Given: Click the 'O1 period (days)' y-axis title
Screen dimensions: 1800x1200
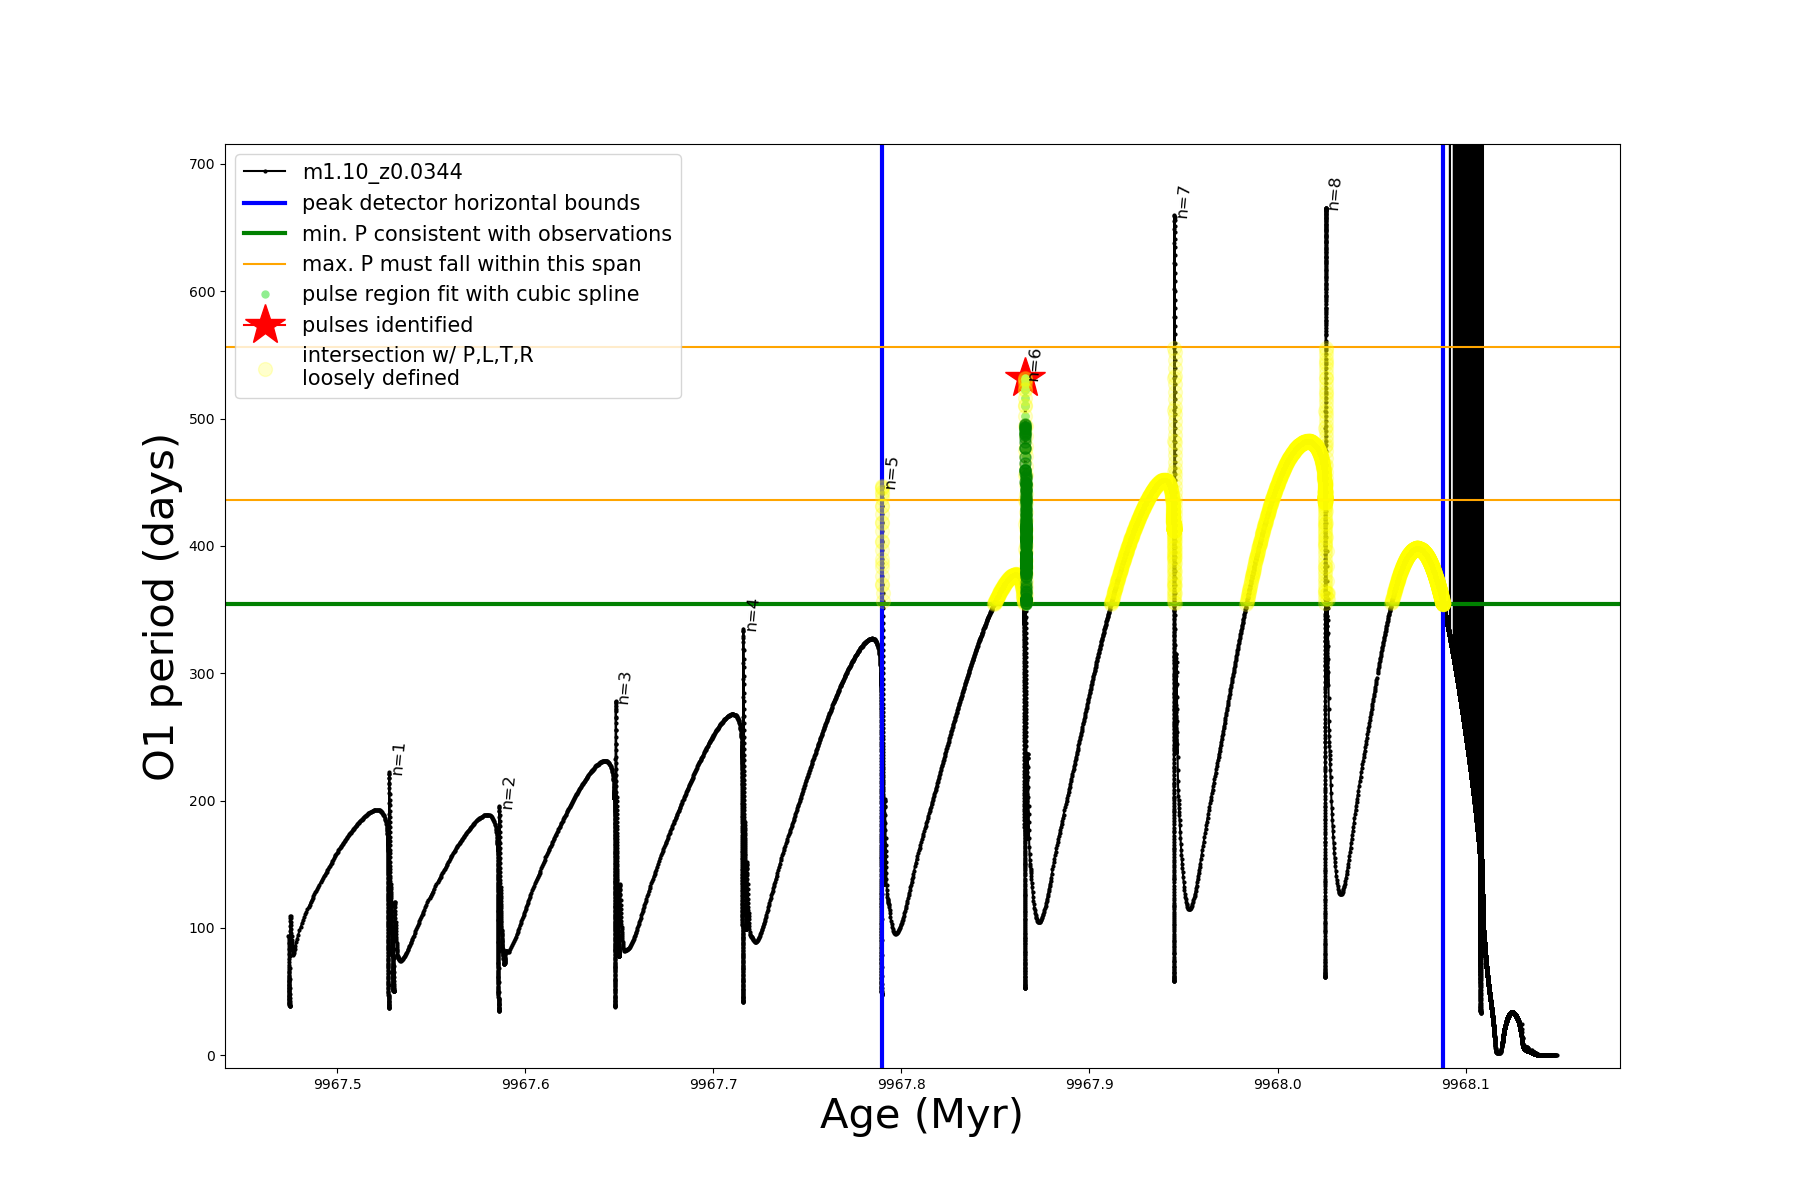Looking at the screenshot, I should 160,607.
